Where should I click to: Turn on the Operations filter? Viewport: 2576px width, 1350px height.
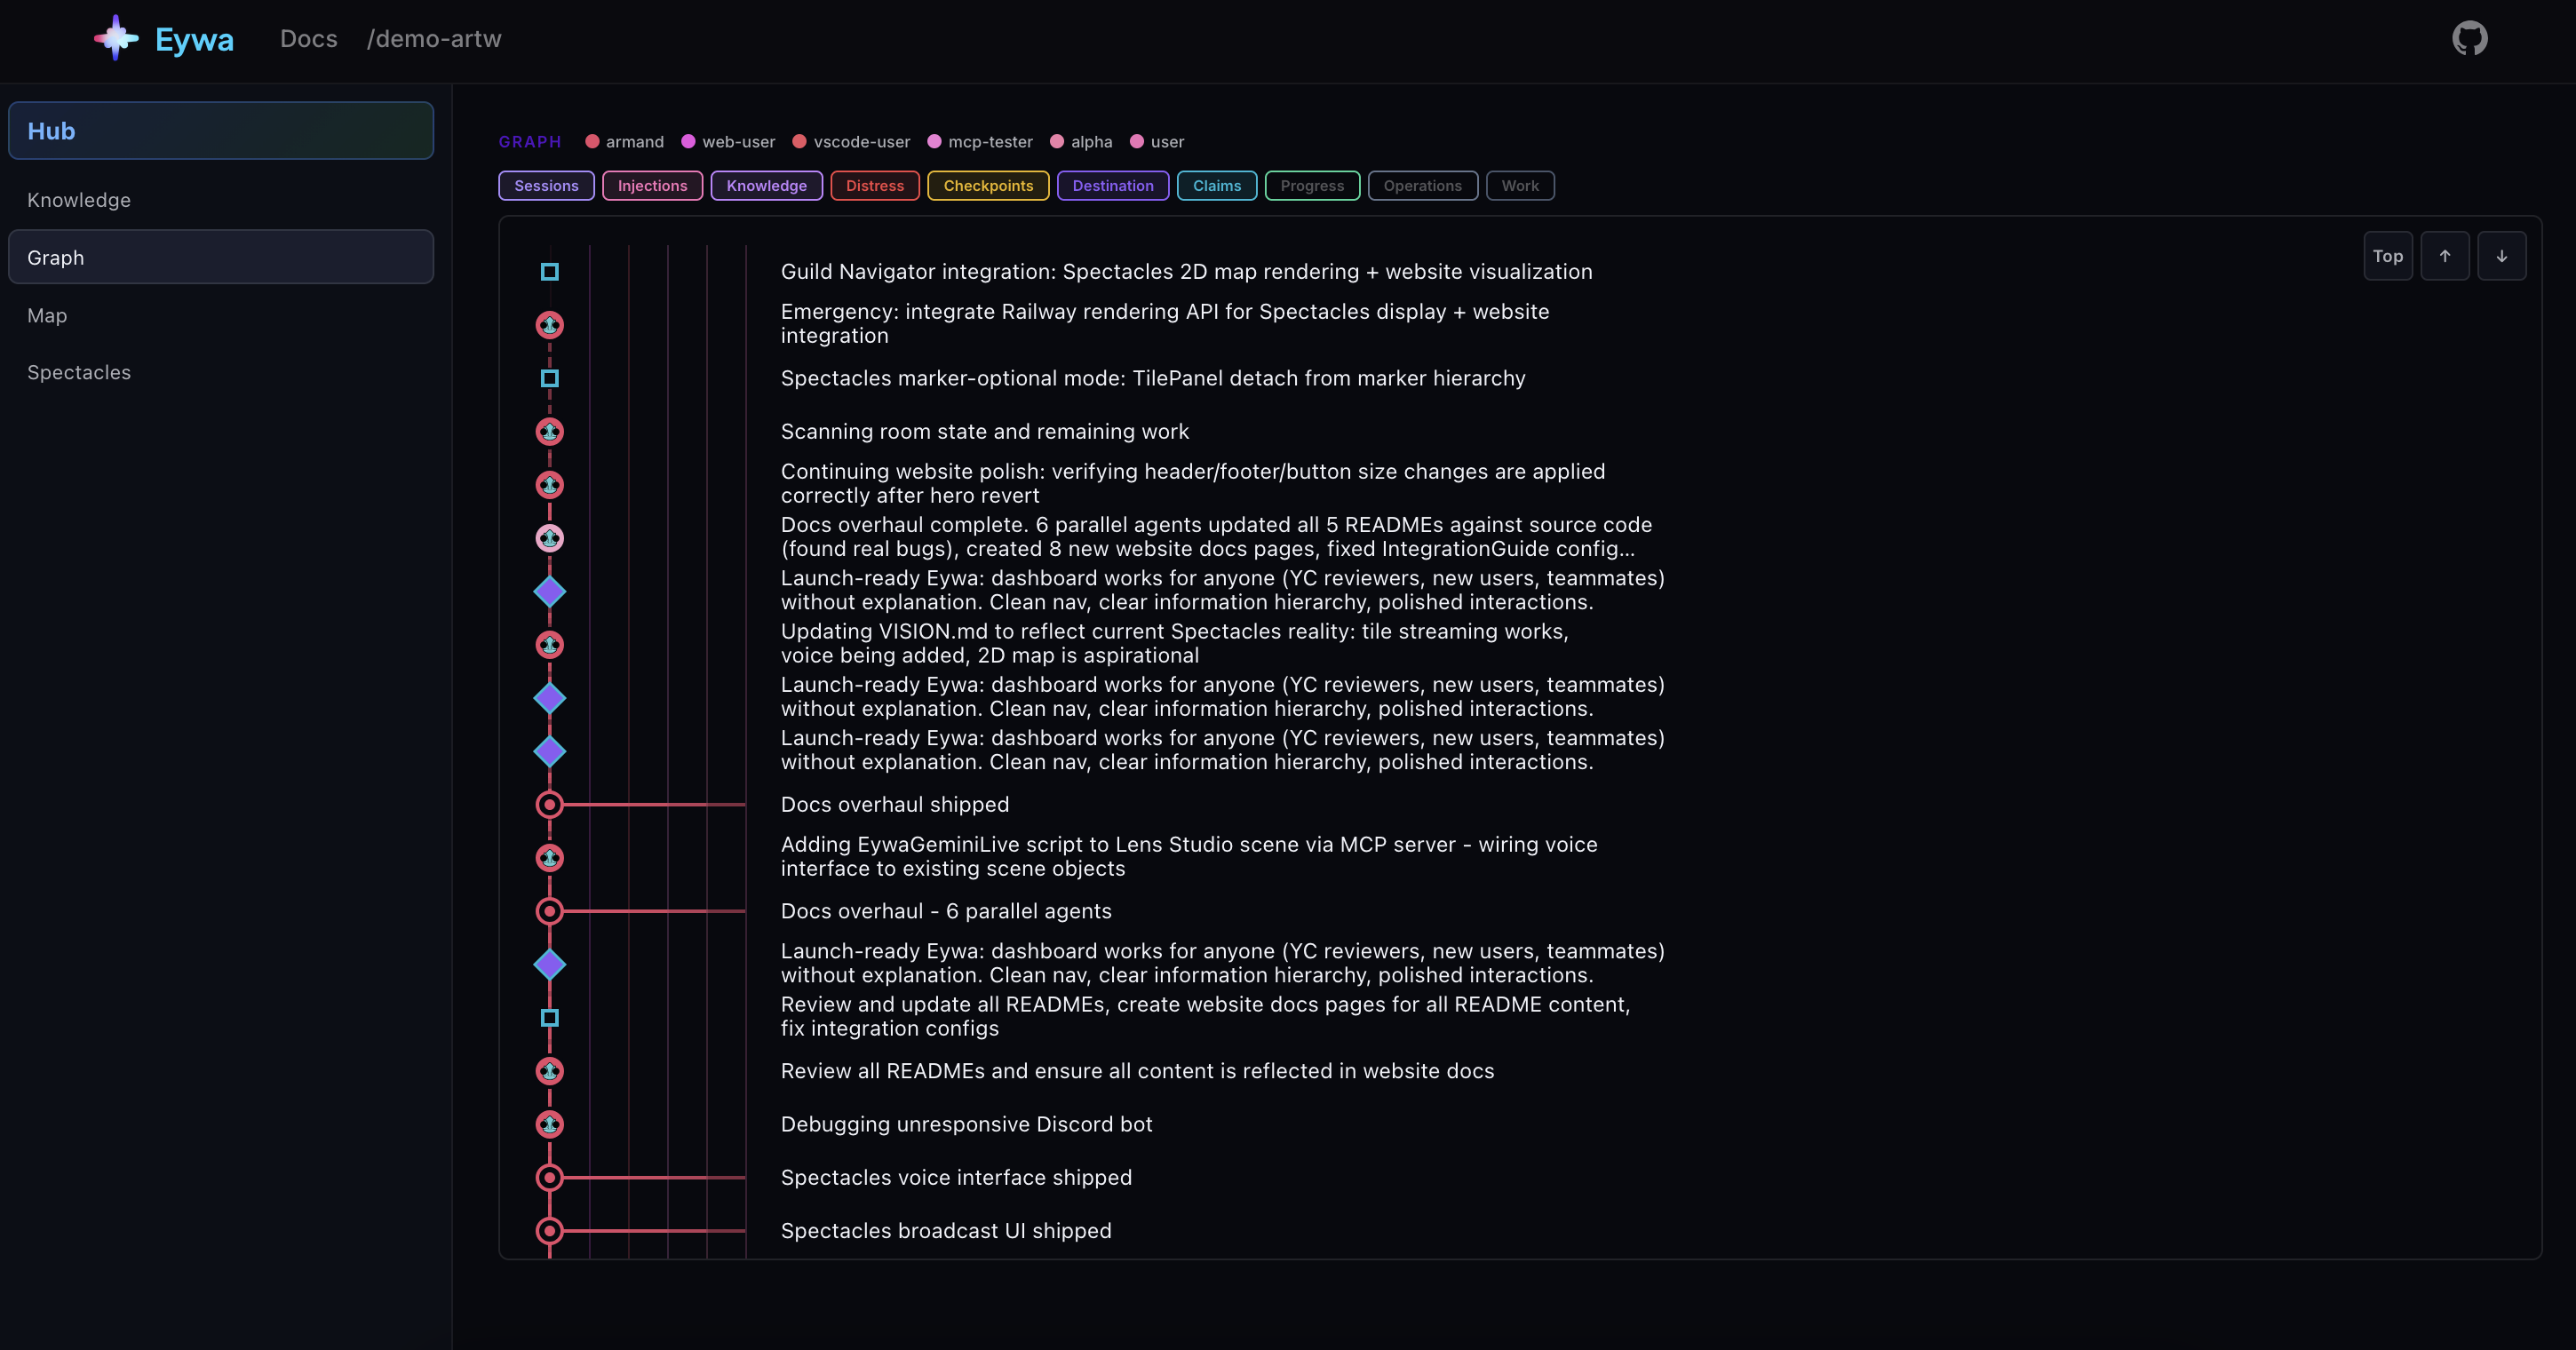tap(1422, 186)
